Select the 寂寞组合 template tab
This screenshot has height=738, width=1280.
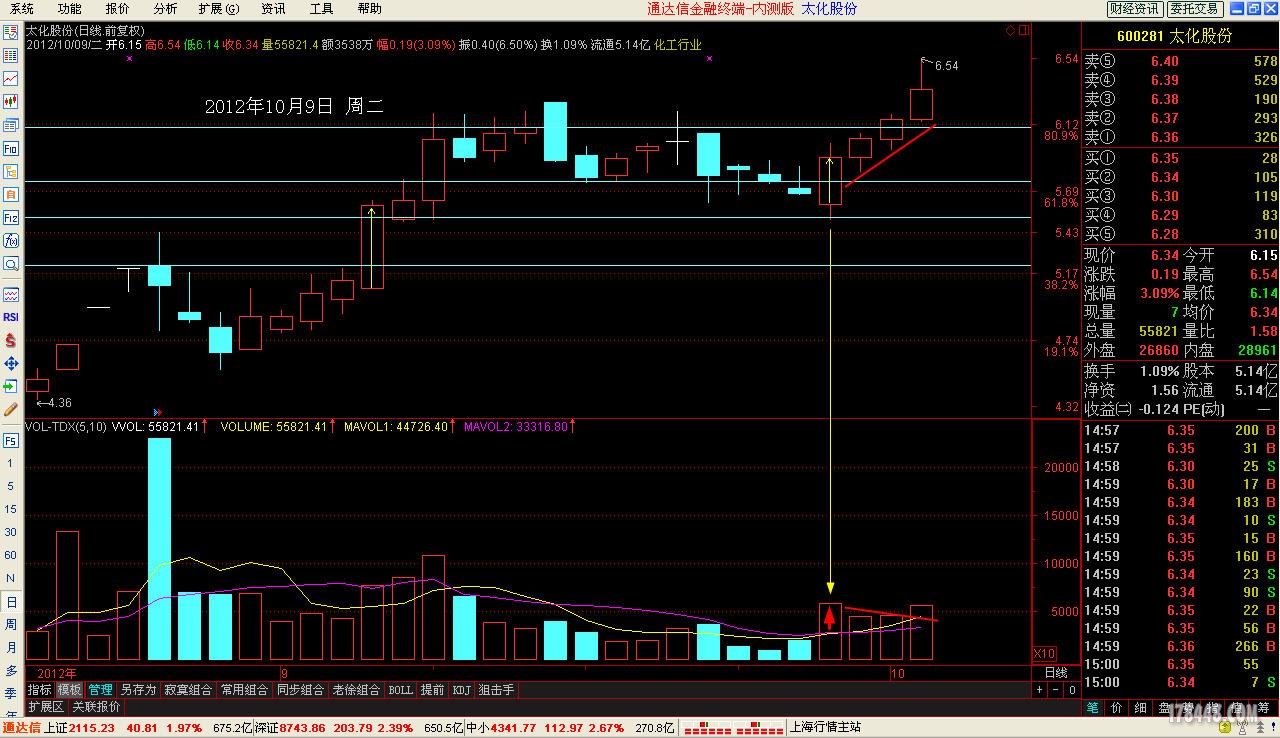click(189, 690)
